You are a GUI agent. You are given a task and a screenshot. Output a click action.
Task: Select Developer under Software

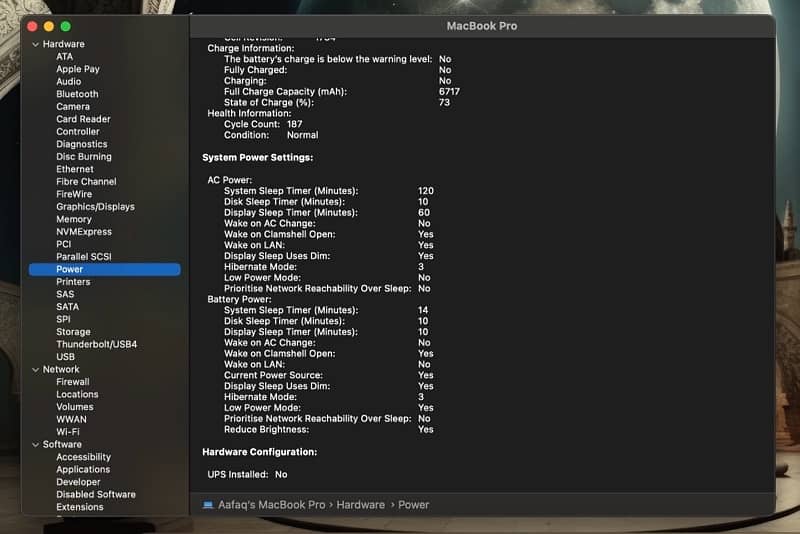point(78,482)
